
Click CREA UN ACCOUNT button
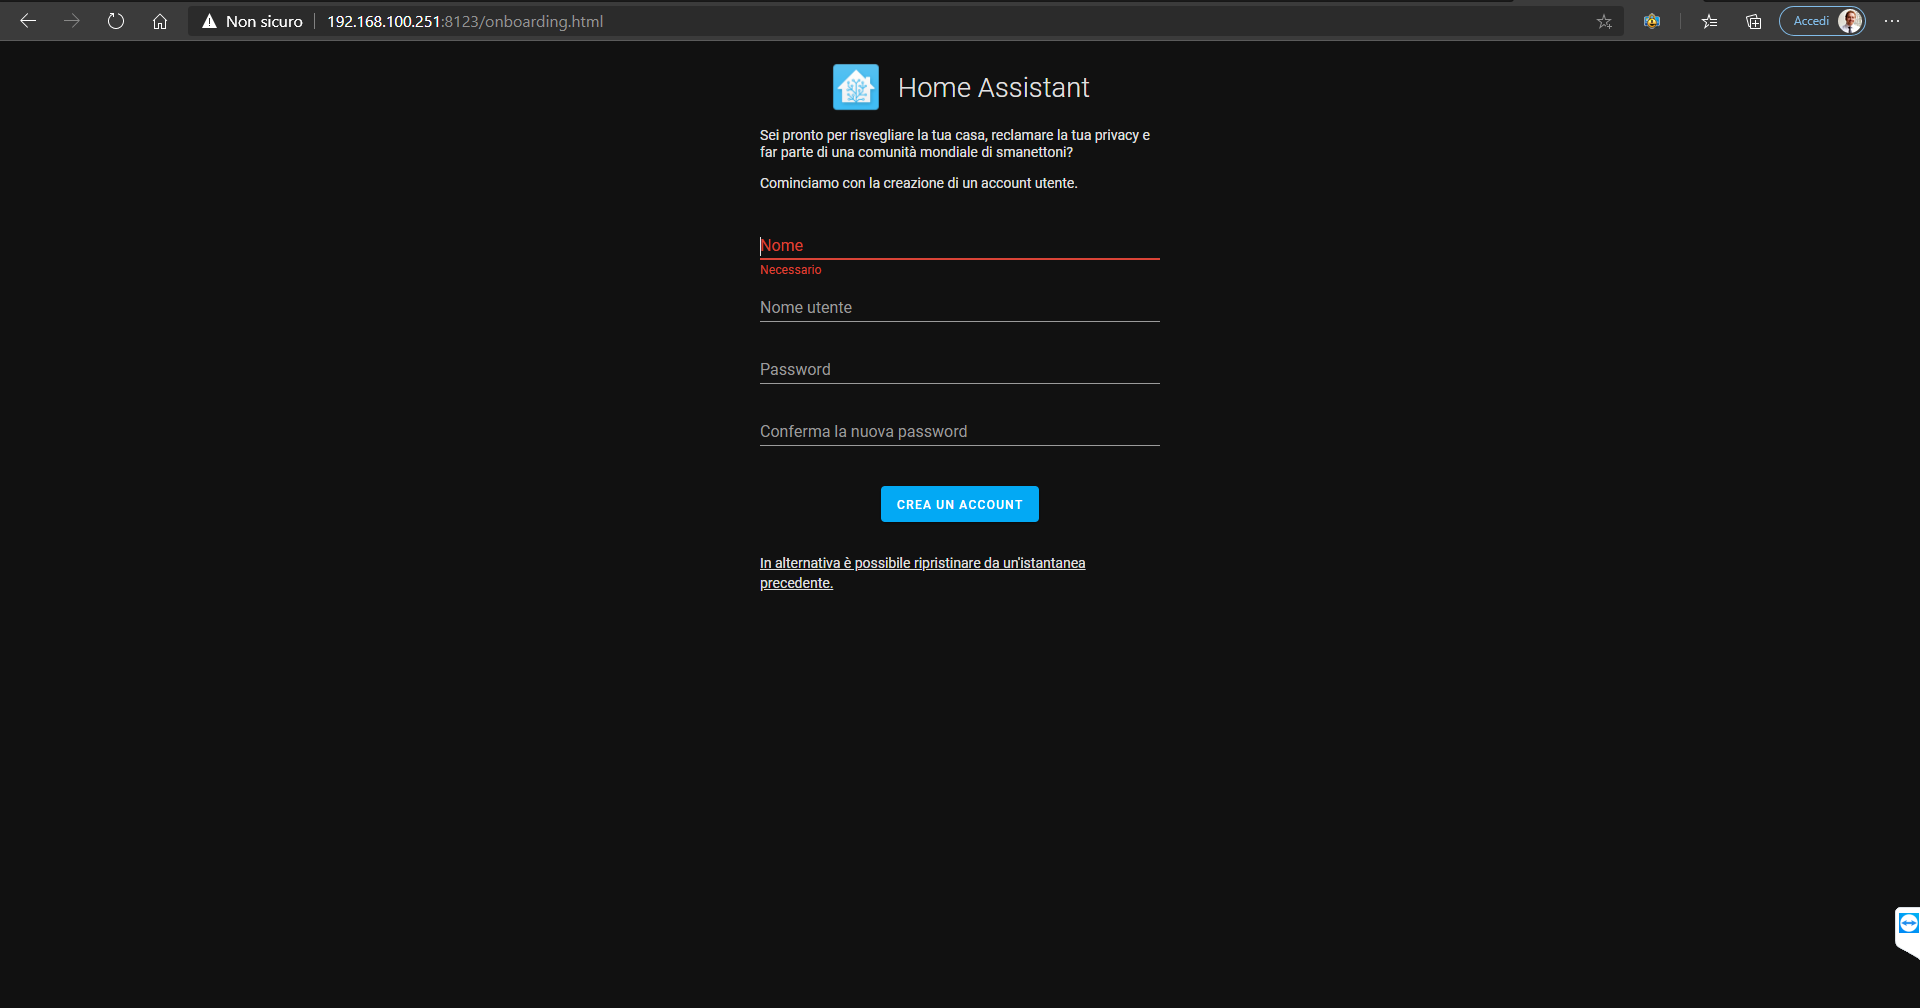coord(960,504)
